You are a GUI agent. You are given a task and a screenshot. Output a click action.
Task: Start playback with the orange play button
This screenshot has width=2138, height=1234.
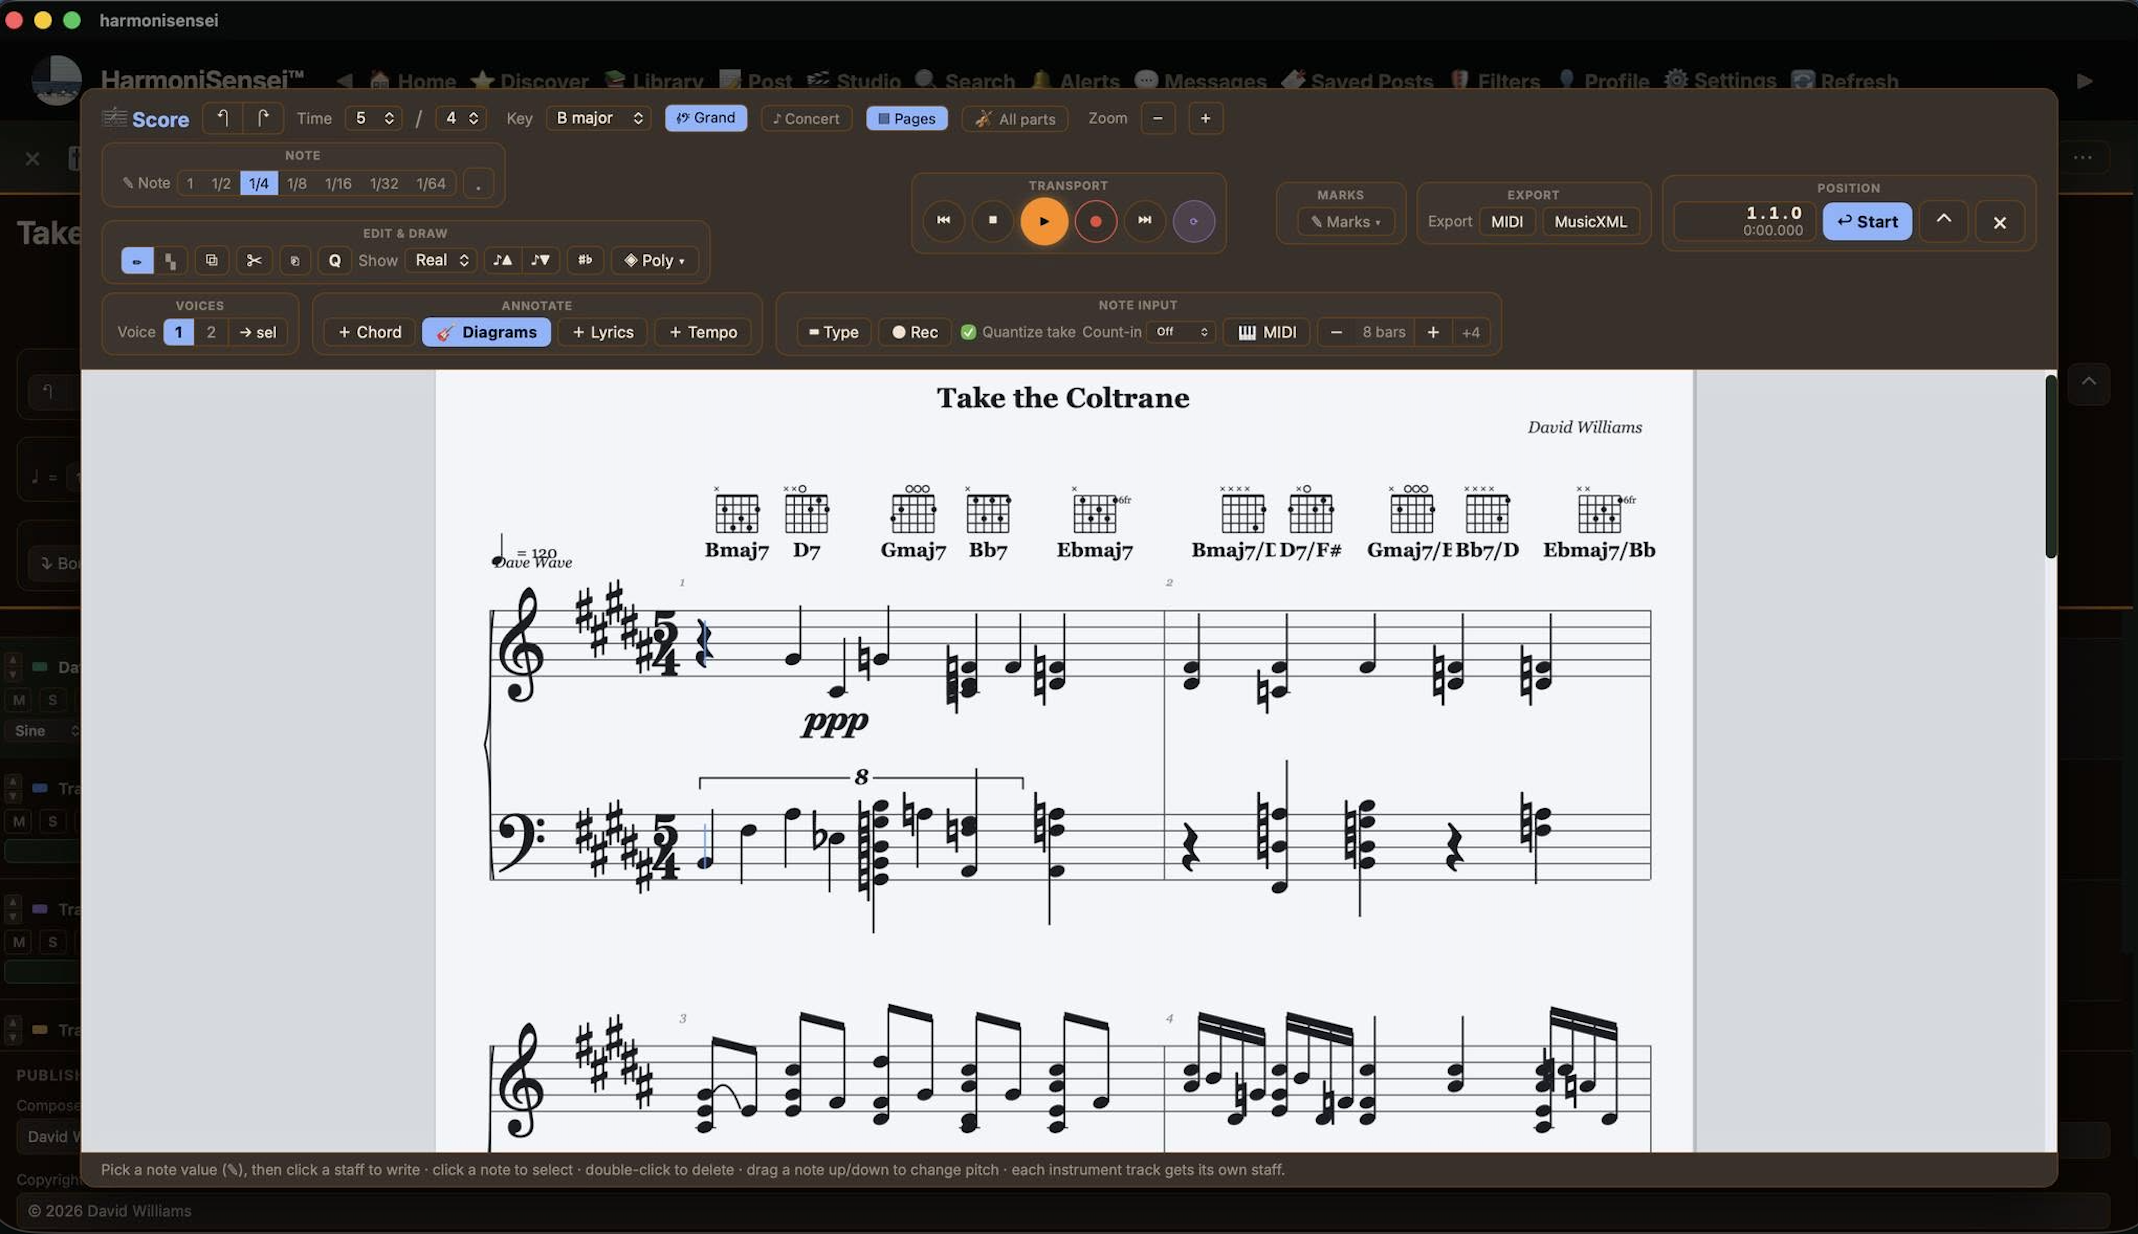1044,221
